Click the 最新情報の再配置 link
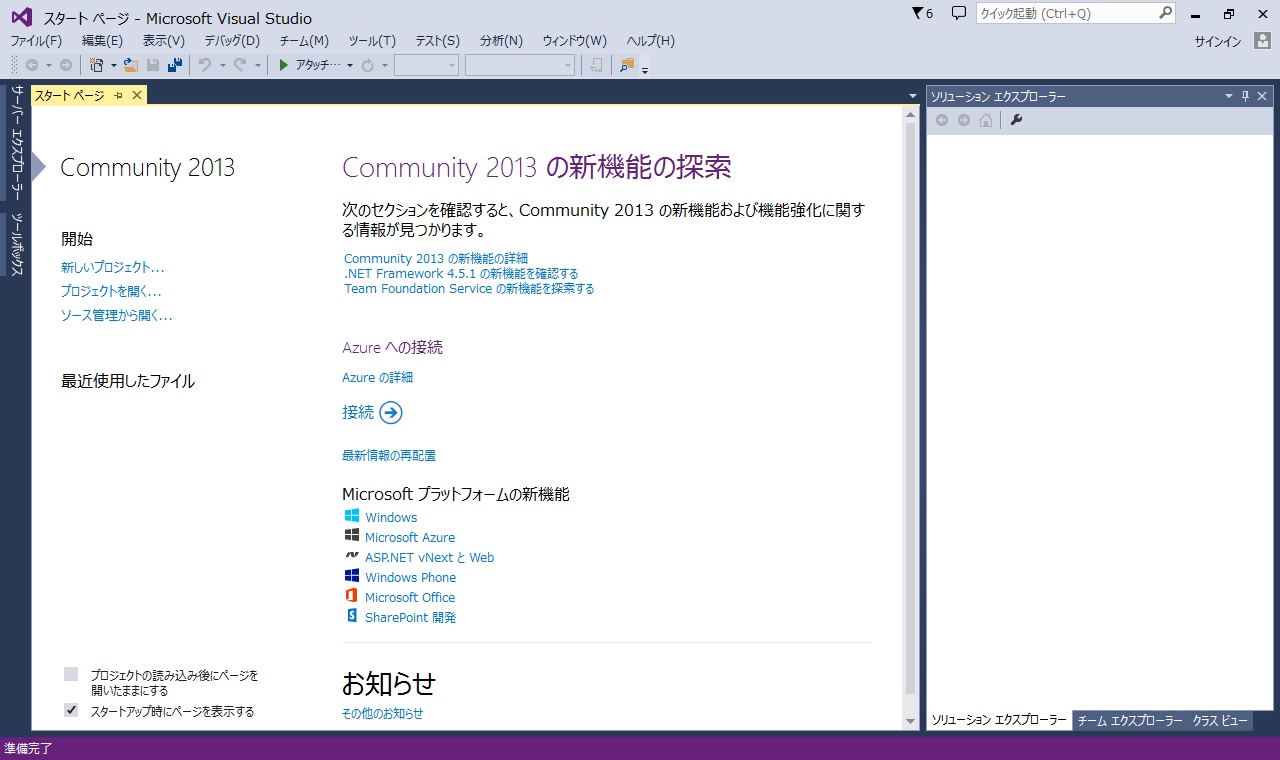Screen dimensions: 1280x760 pos(389,455)
